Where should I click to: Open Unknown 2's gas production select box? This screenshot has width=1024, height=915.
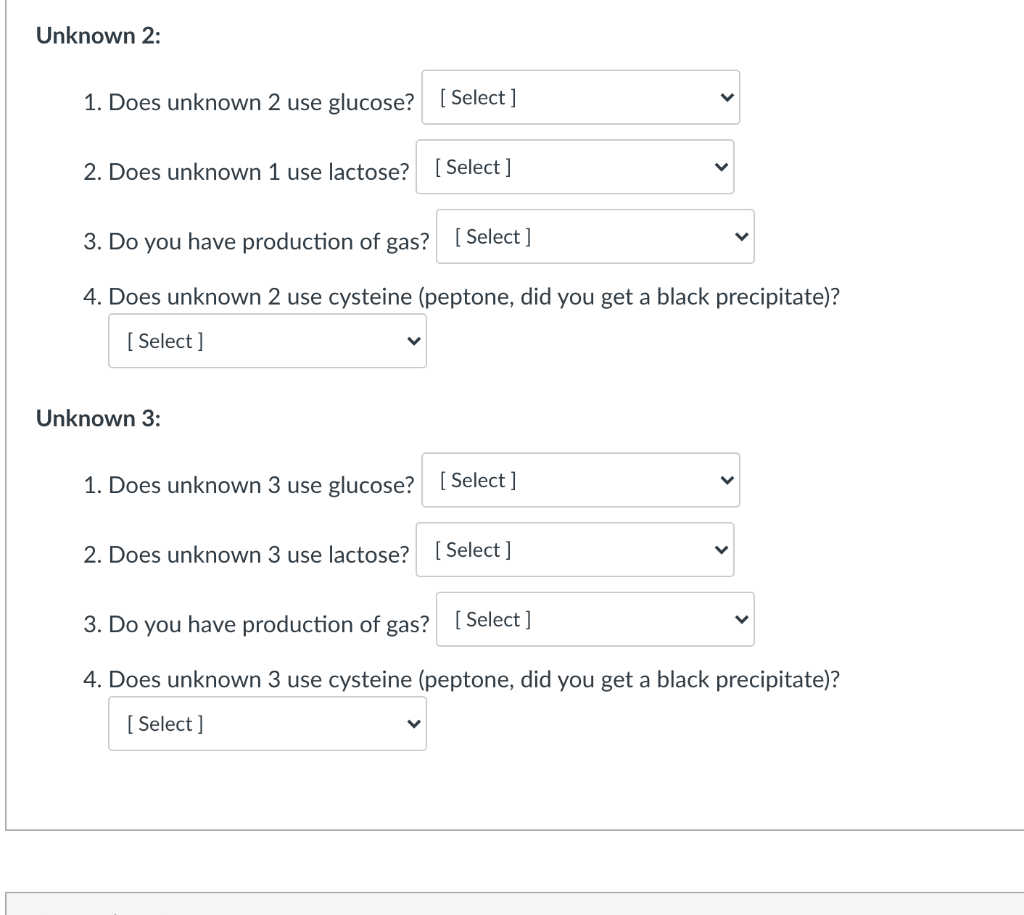(594, 237)
